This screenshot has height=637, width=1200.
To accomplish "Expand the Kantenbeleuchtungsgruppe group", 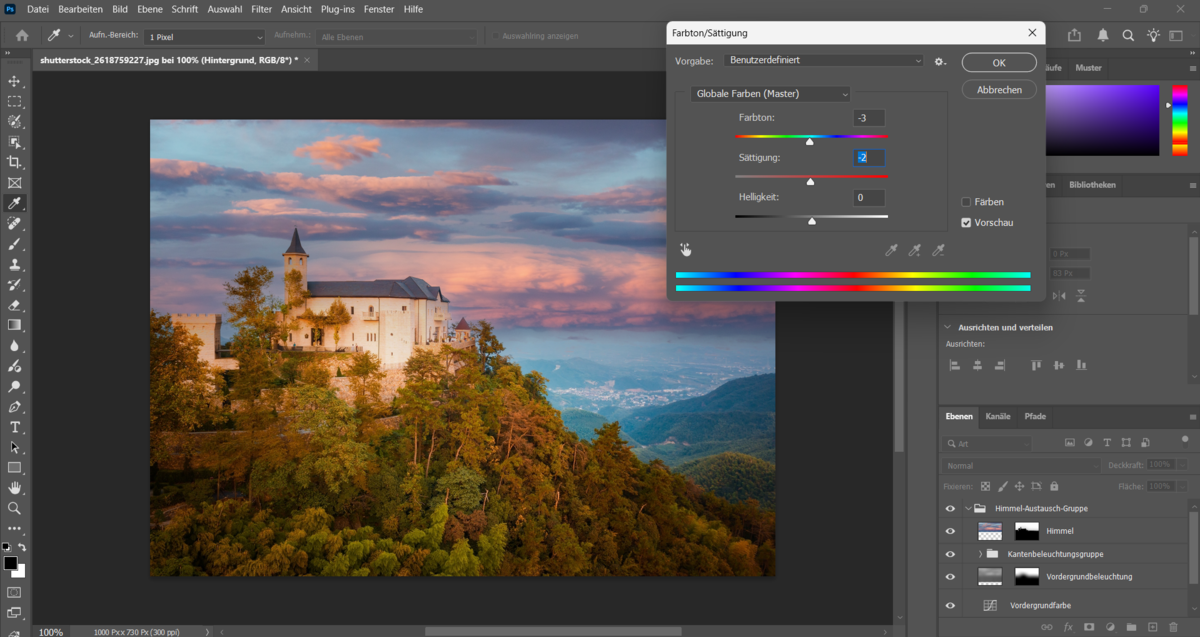I will coord(980,554).
